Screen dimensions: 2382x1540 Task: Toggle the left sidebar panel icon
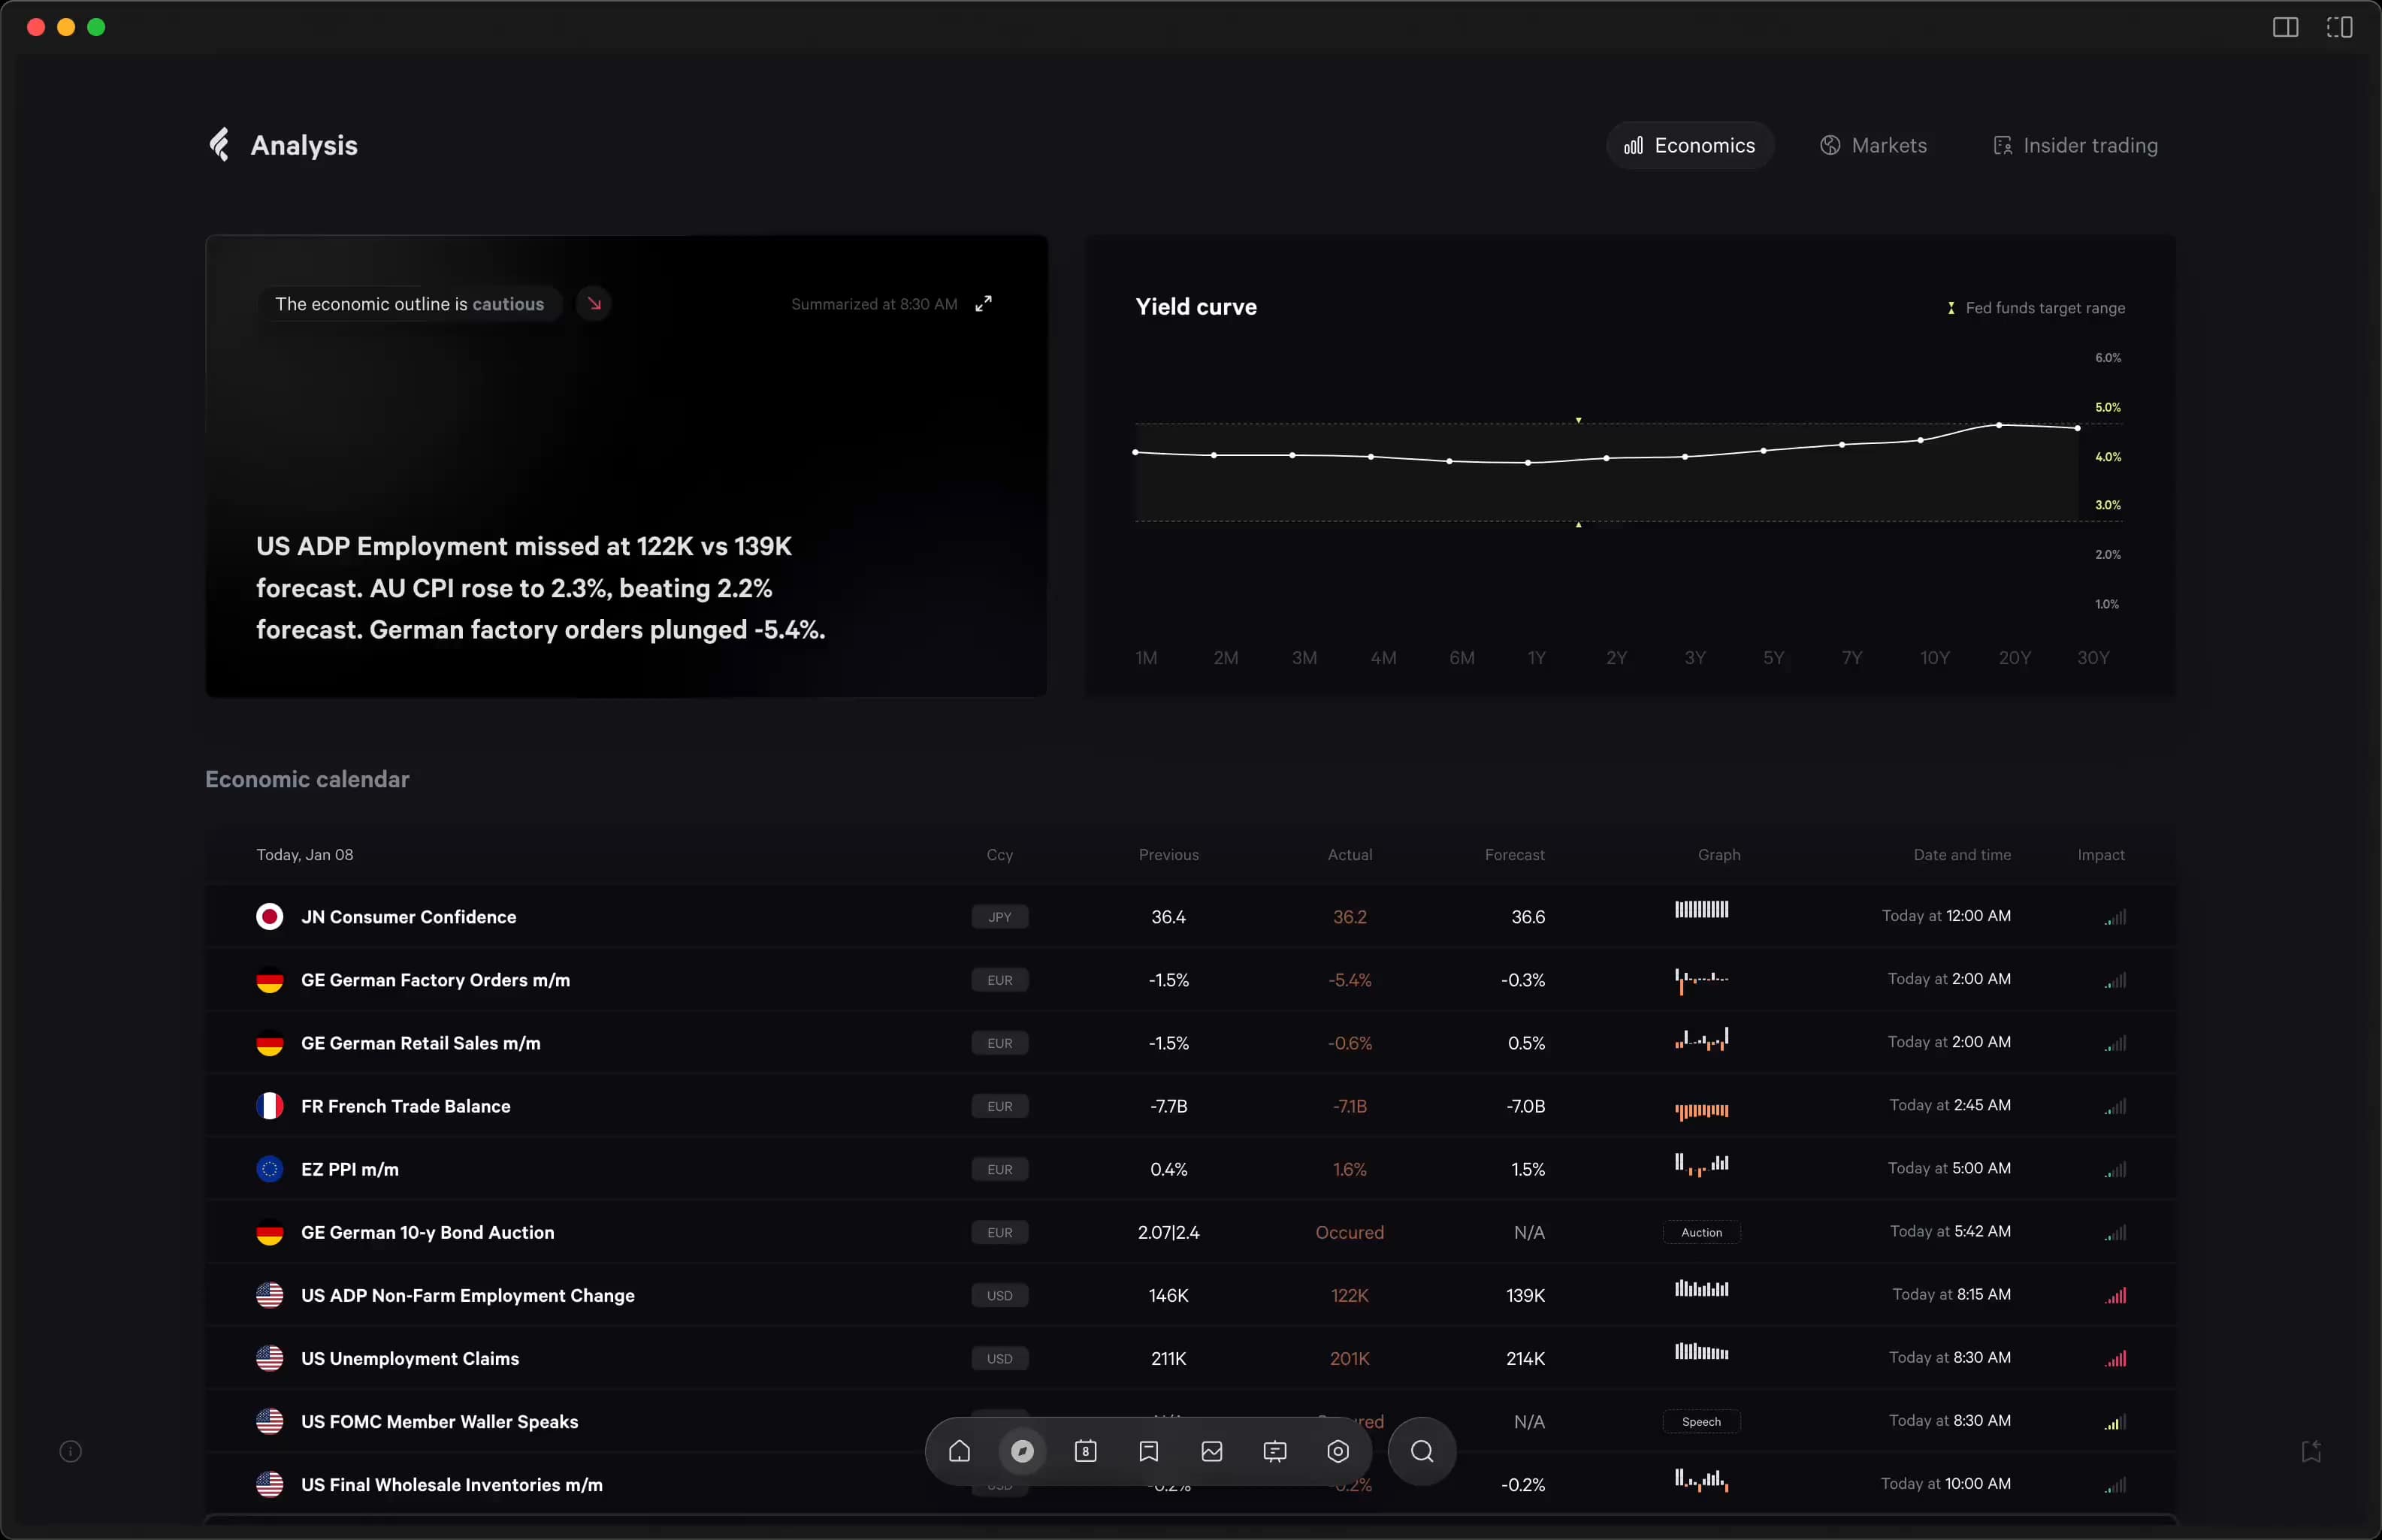pyautogui.click(x=2285, y=27)
